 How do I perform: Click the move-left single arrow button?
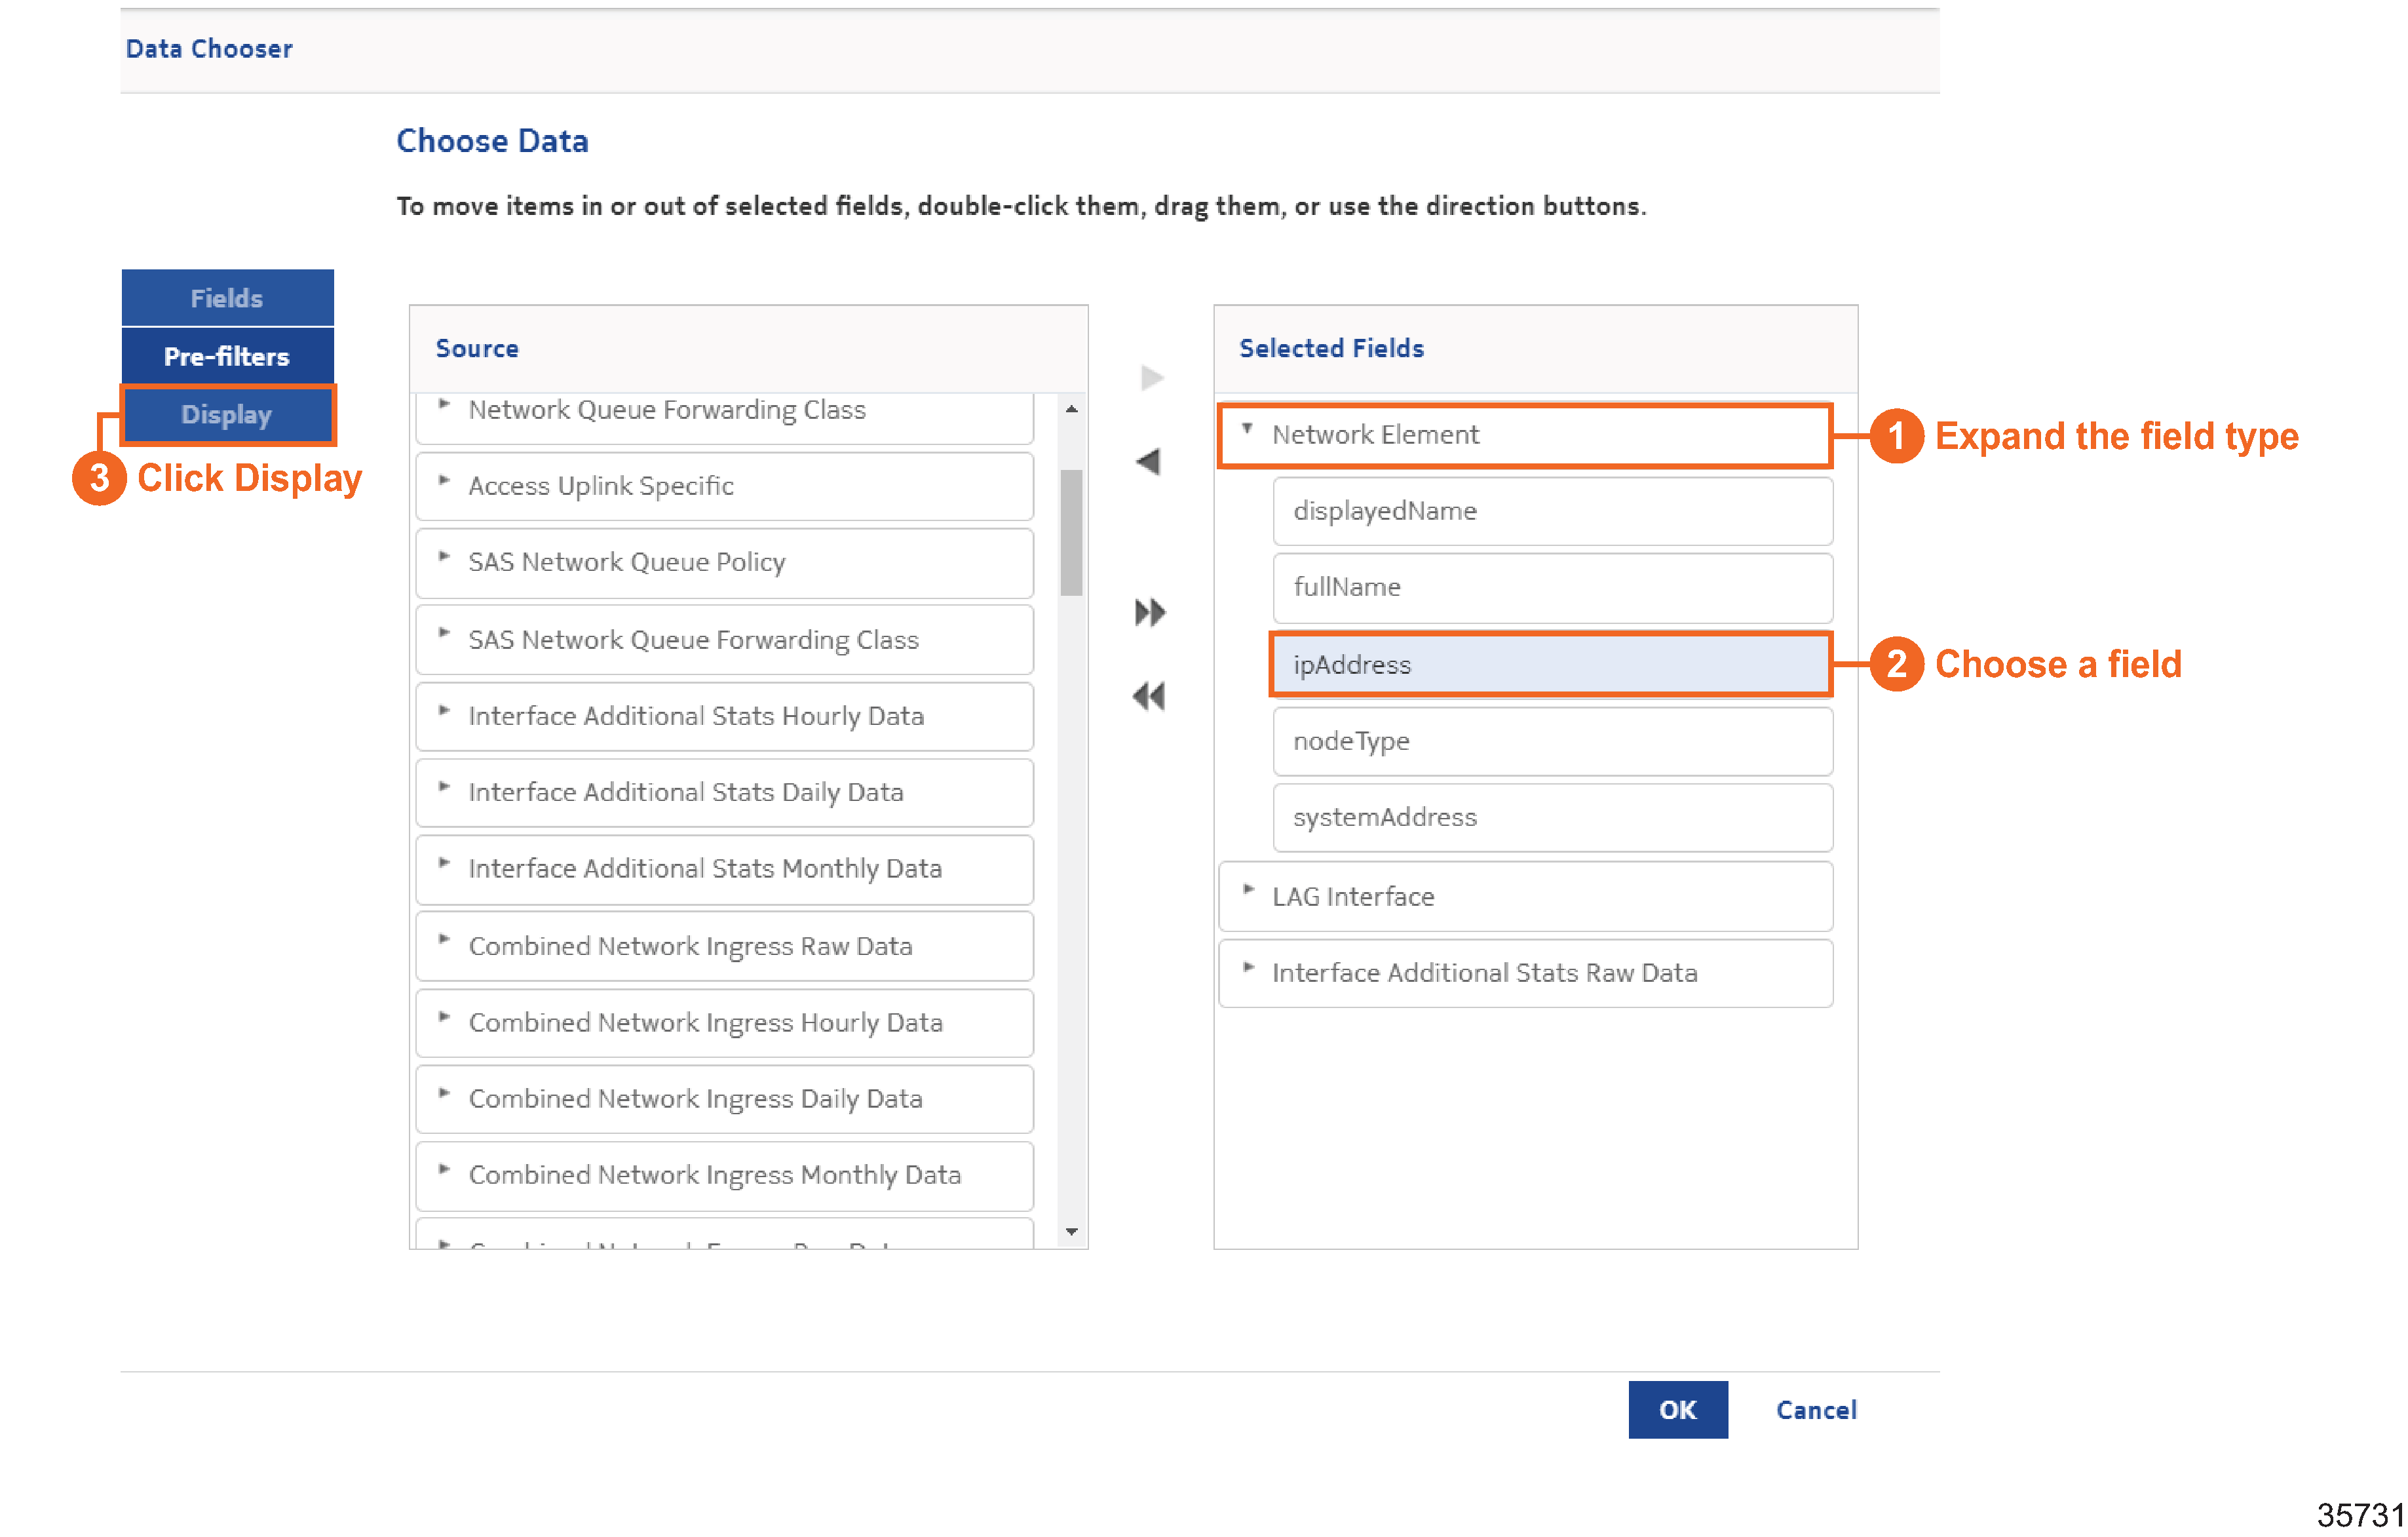coord(1148,462)
